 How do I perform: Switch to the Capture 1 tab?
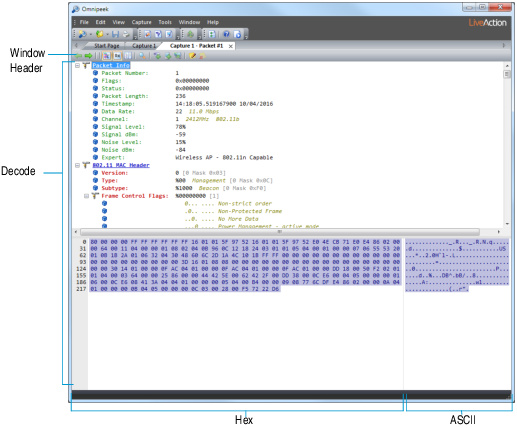click(144, 46)
